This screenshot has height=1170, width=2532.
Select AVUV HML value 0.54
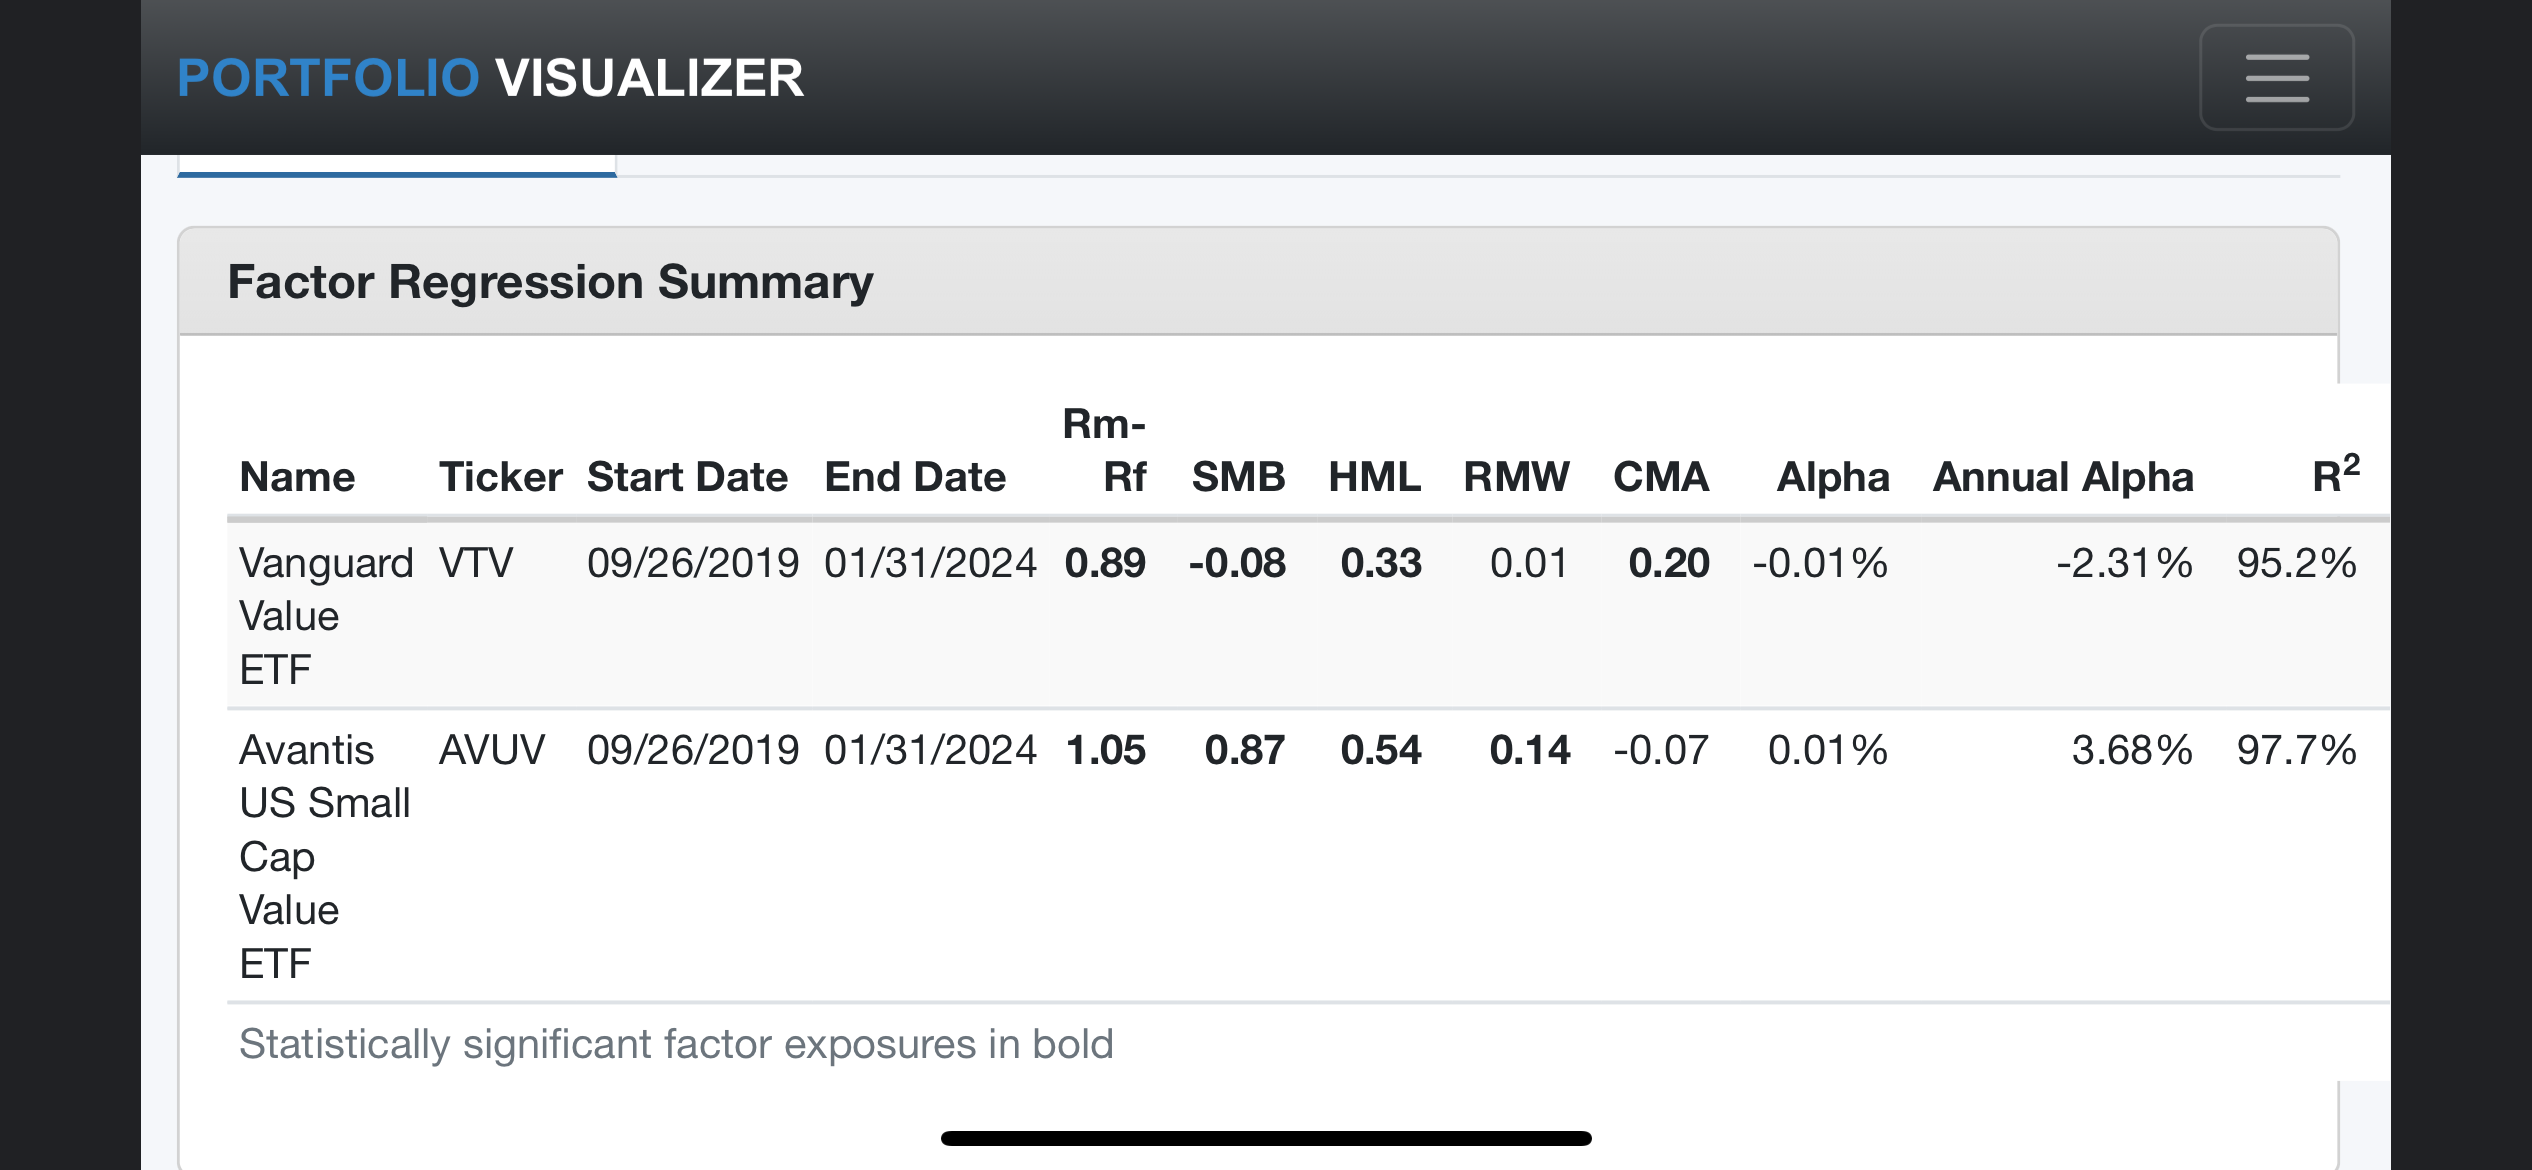pyautogui.click(x=1381, y=750)
